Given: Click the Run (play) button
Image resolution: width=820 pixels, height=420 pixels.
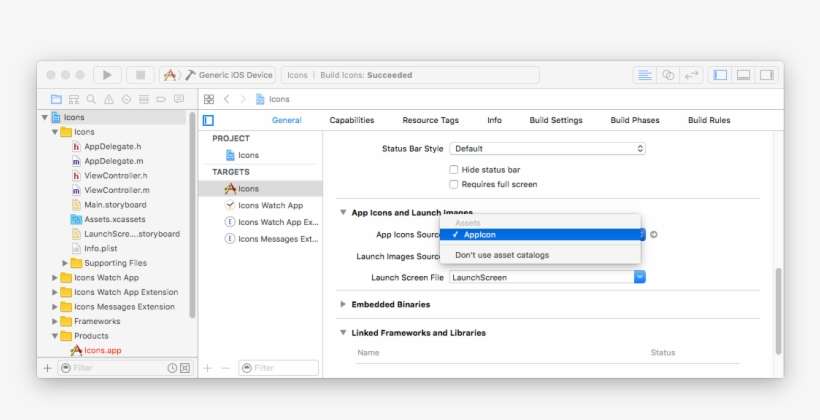Looking at the screenshot, I should (107, 75).
